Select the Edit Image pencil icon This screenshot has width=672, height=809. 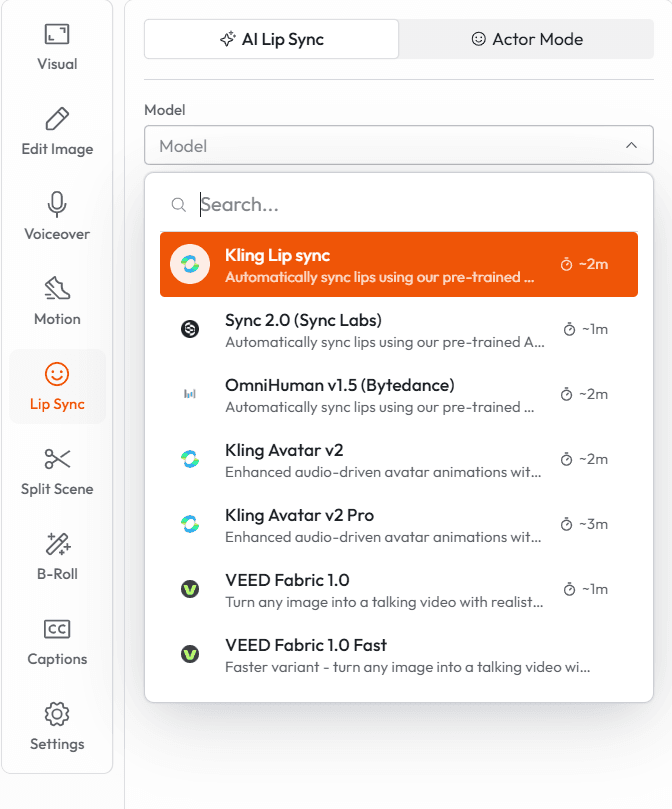[57, 119]
